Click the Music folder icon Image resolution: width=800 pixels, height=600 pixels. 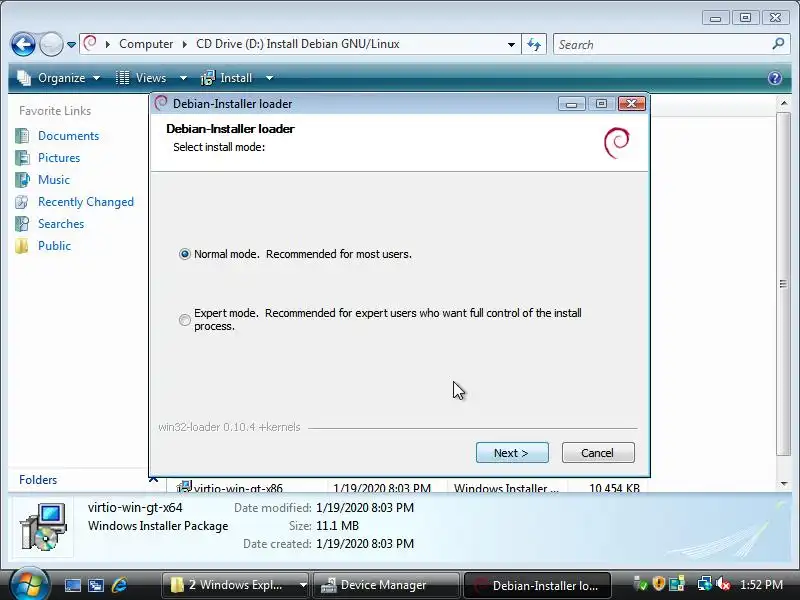pos(22,180)
